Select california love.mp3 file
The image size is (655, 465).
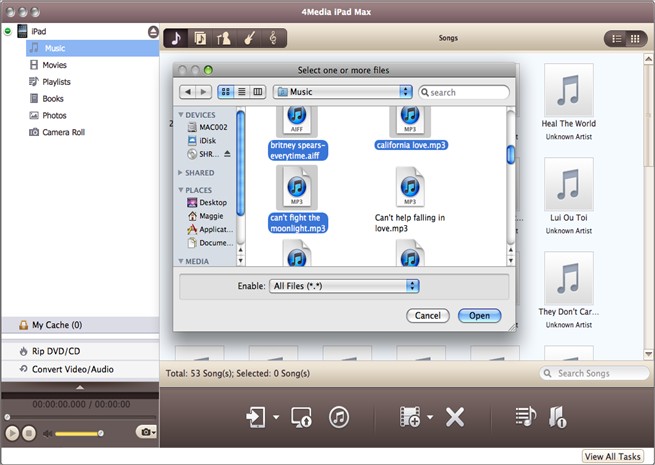tap(411, 127)
